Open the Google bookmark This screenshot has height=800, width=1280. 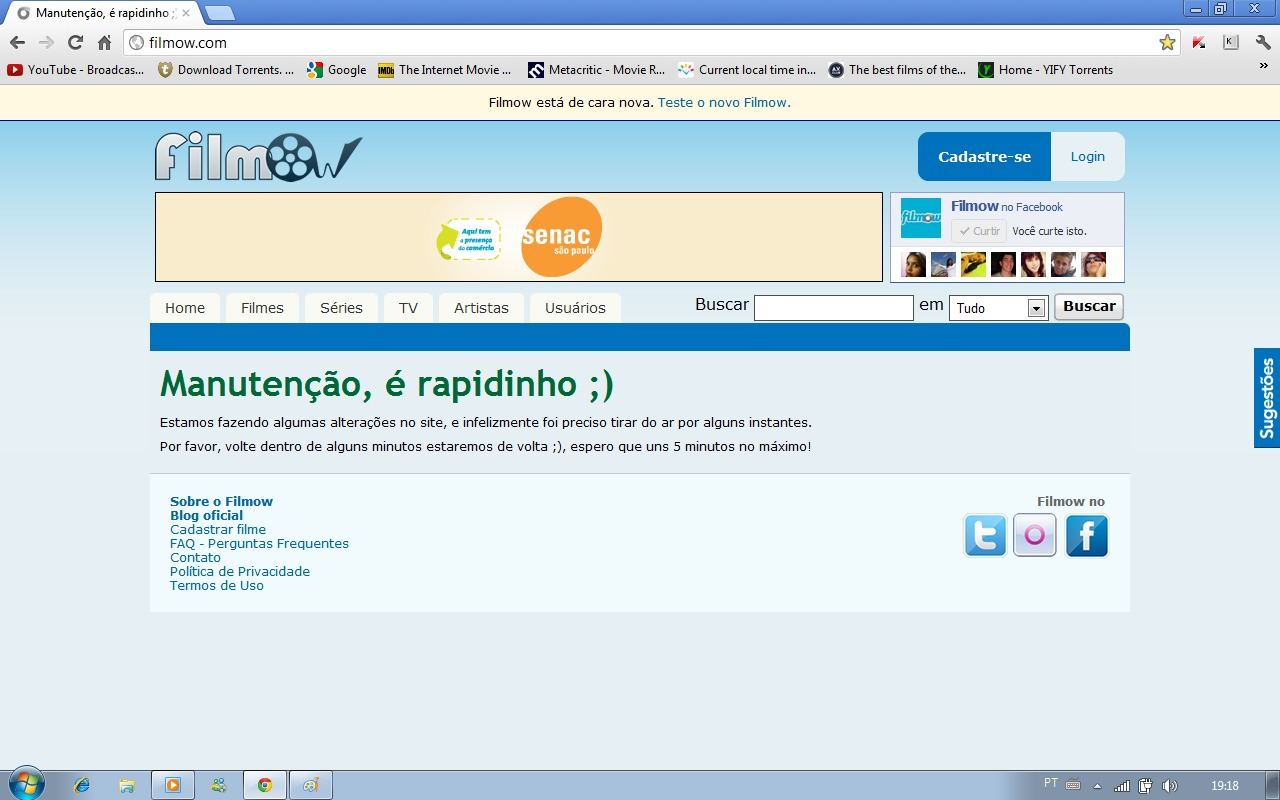tap(337, 70)
